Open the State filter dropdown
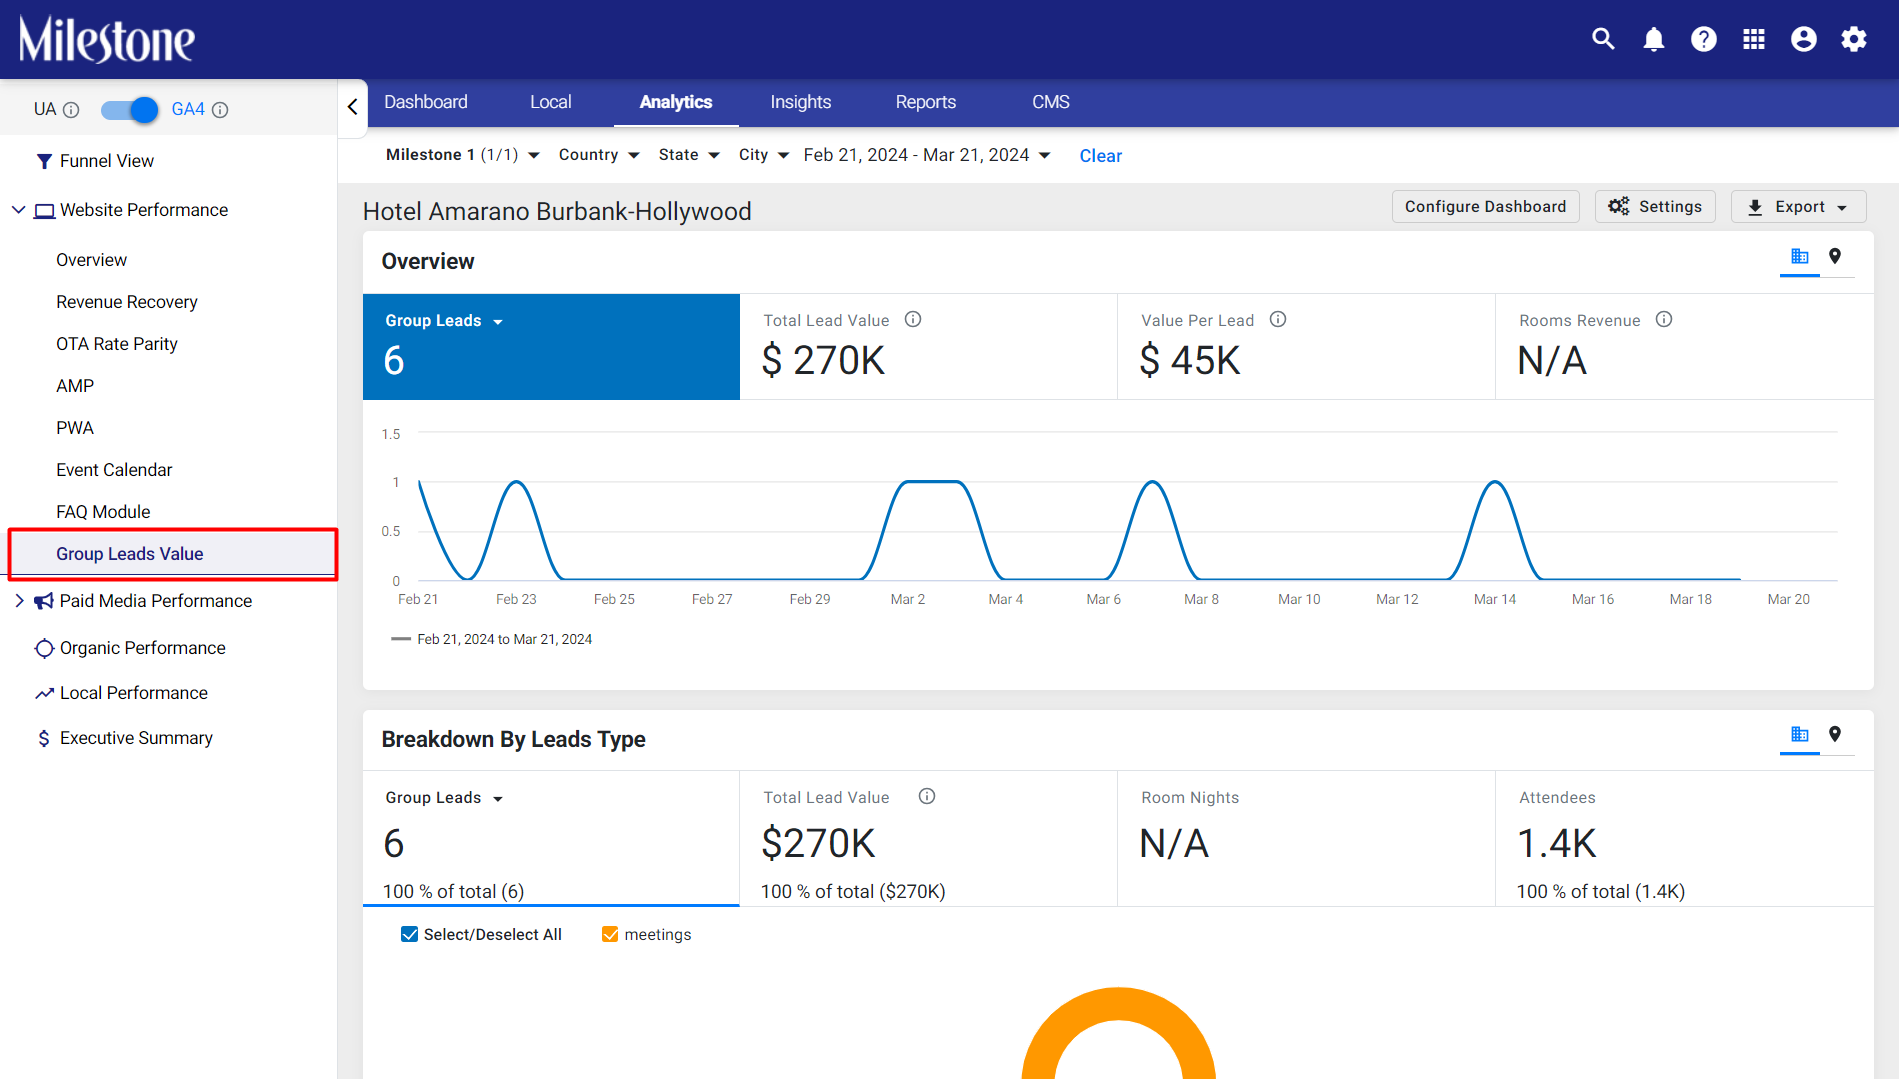This screenshot has width=1899, height=1079. [689, 155]
